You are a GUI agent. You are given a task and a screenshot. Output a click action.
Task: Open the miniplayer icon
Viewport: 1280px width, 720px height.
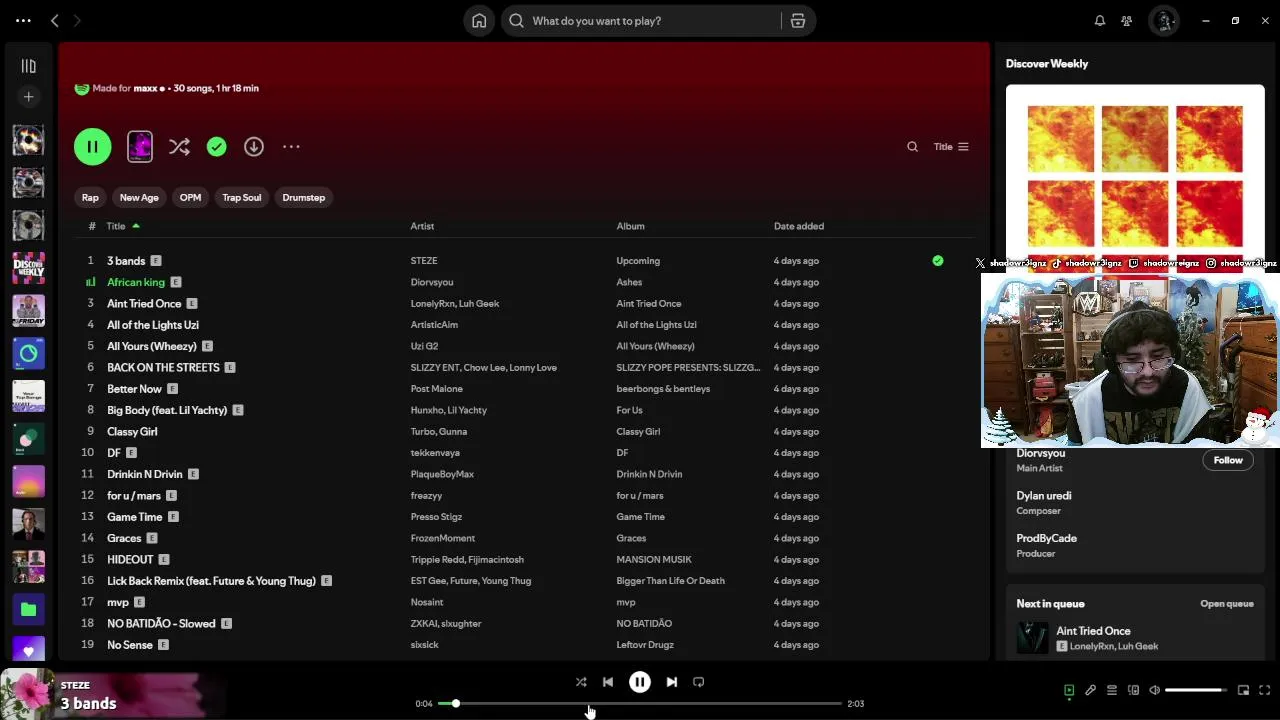point(1243,690)
